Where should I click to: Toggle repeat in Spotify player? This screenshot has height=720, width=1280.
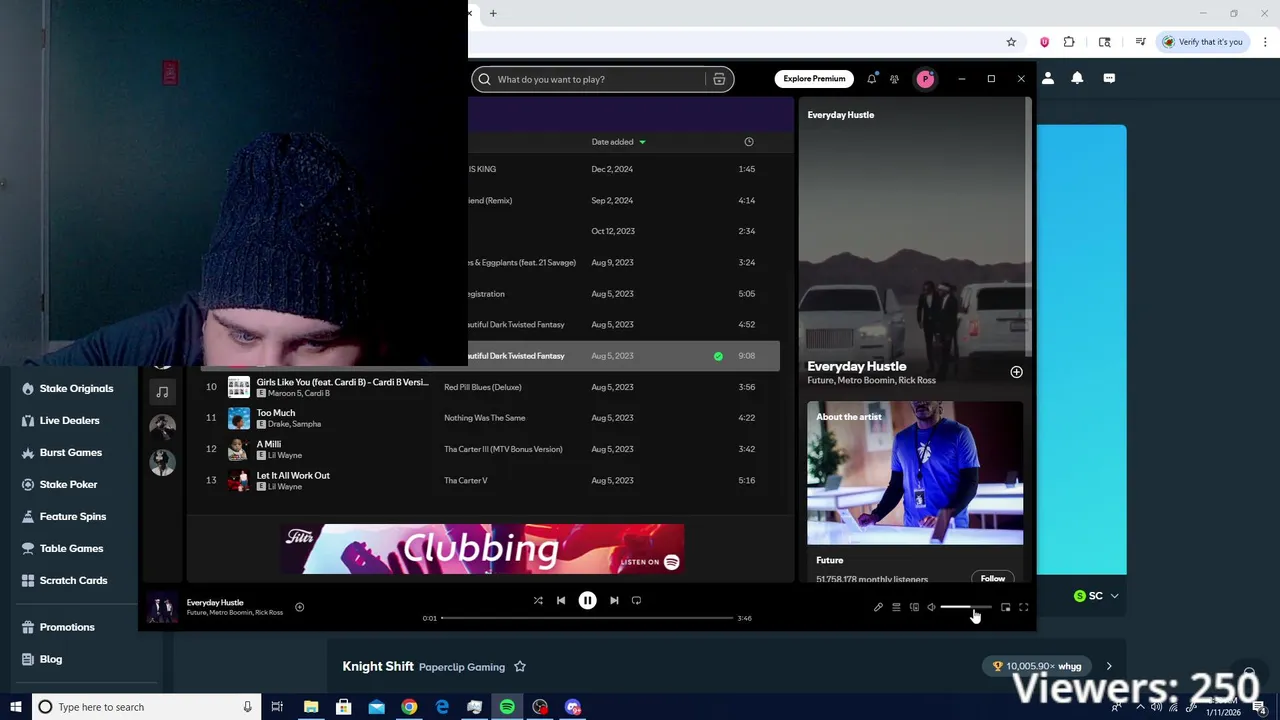point(636,600)
